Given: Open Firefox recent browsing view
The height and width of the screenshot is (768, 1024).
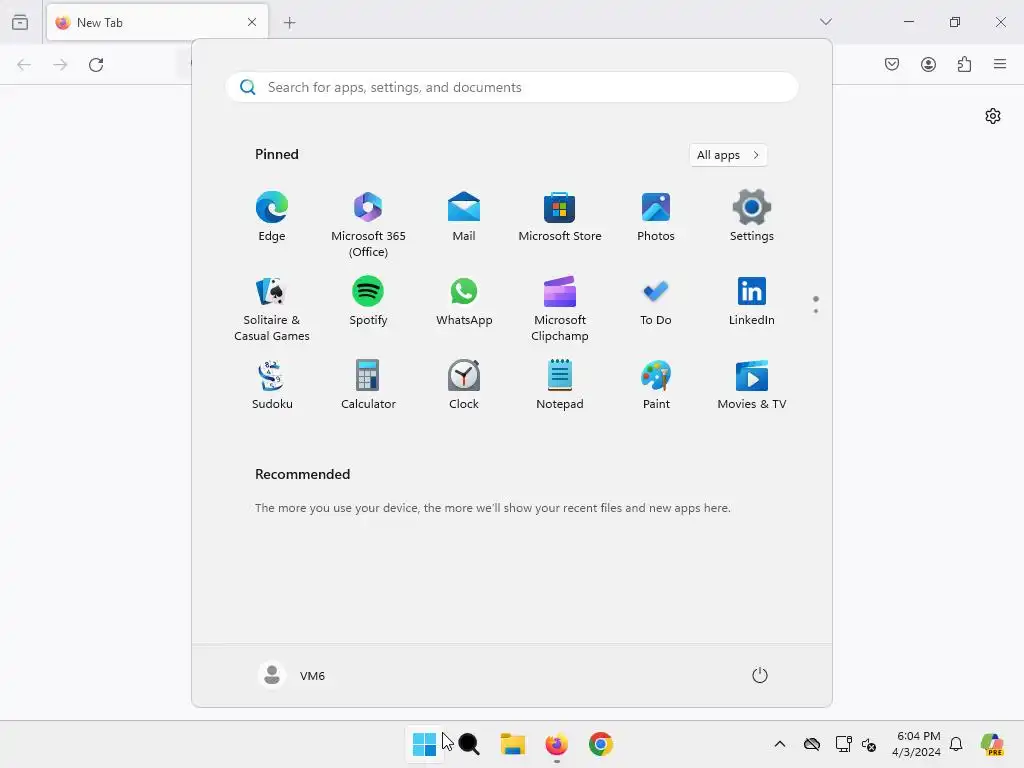Looking at the screenshot, I should (x=20, y=22).
